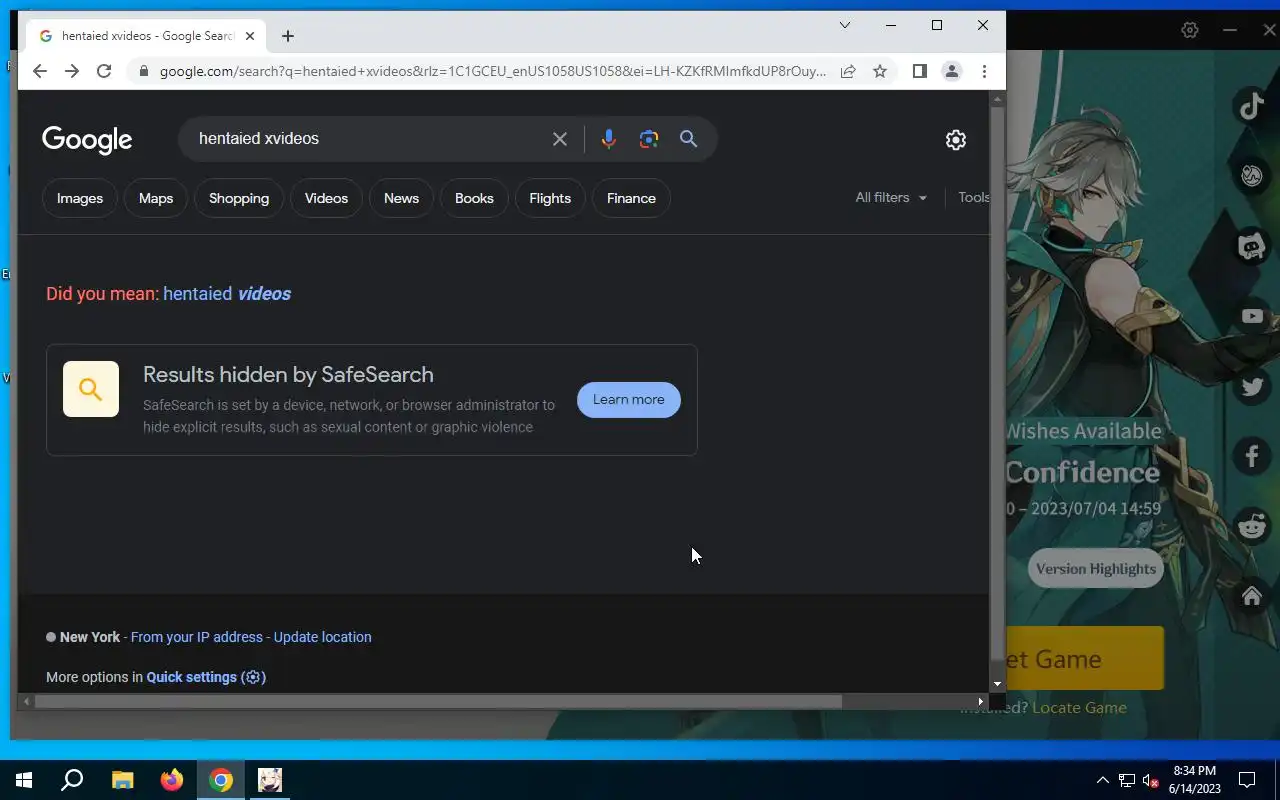
Task: Filter results by Finance
Action: [631, 198]
